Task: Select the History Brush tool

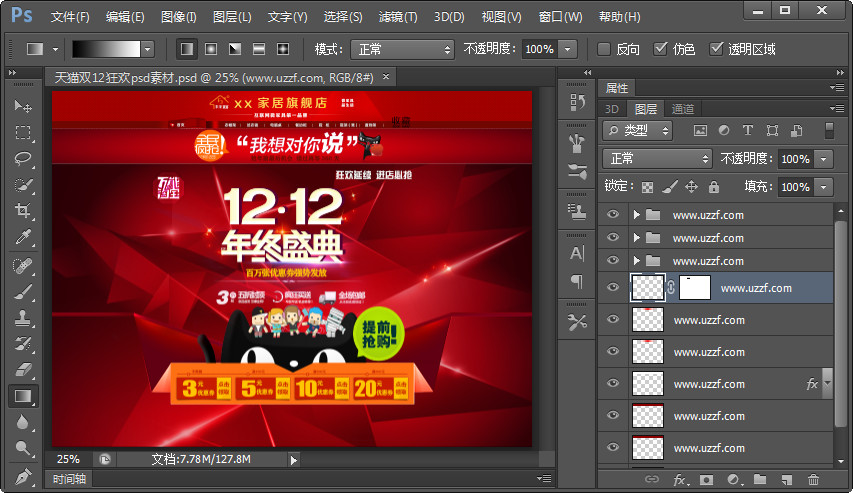Action: click(23, 344)
